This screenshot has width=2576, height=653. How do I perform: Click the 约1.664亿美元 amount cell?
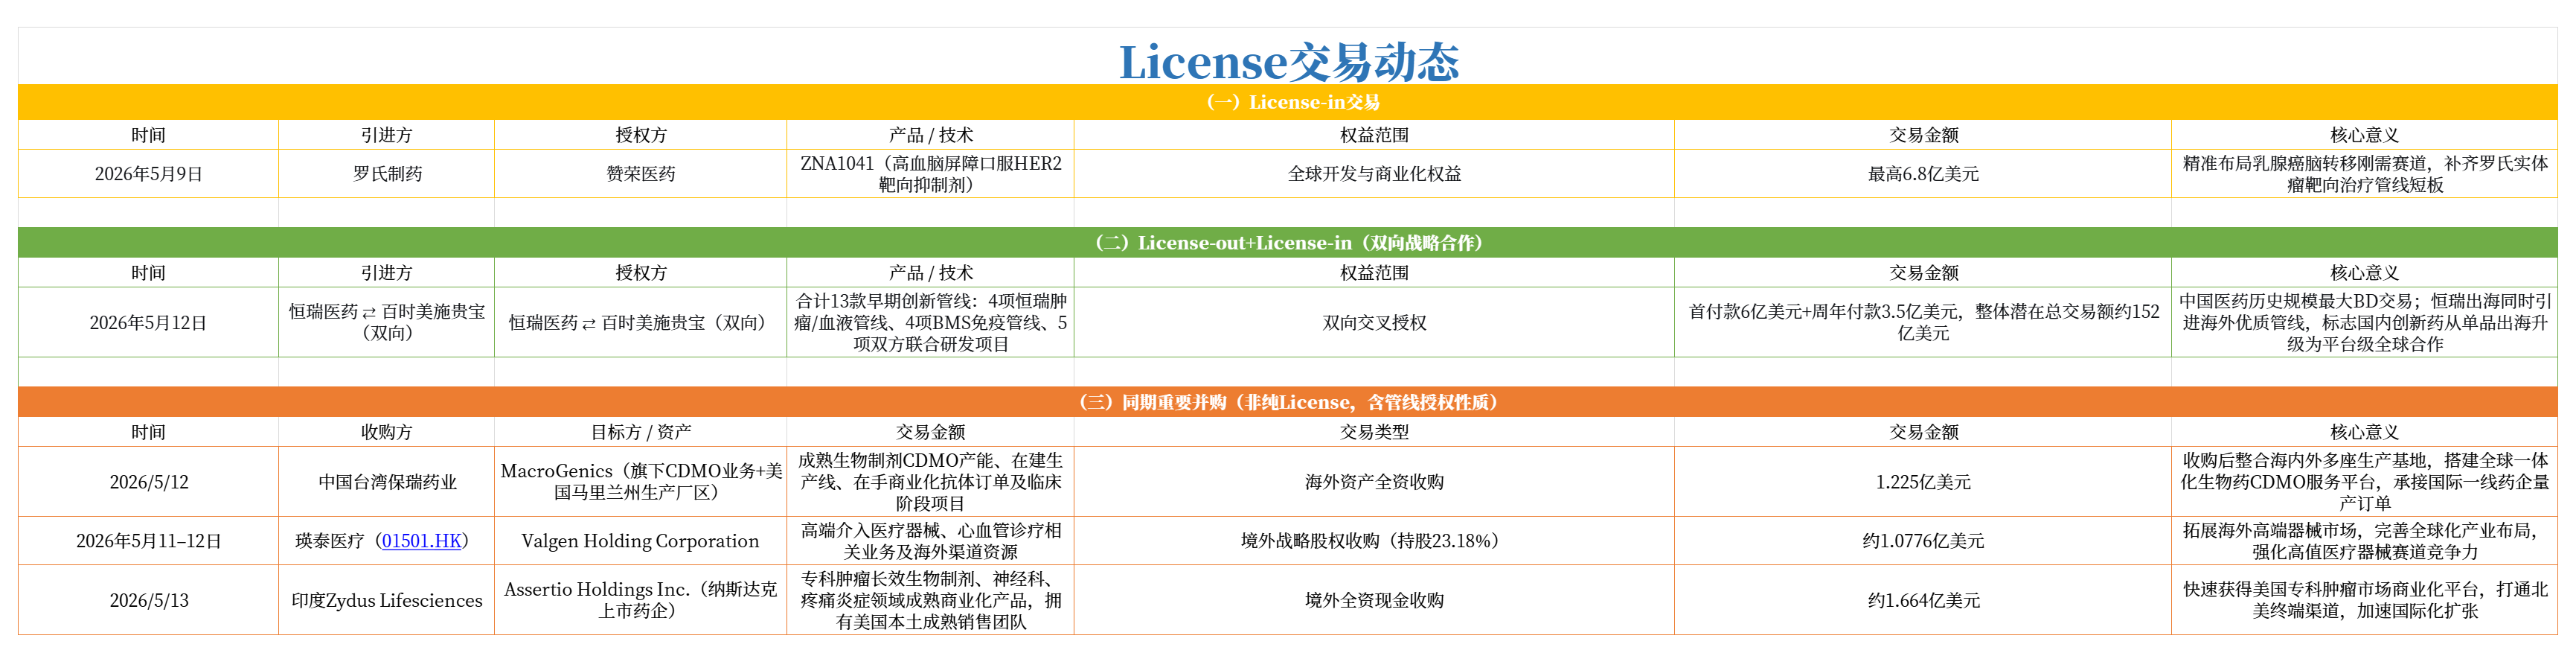point(1923,600)
